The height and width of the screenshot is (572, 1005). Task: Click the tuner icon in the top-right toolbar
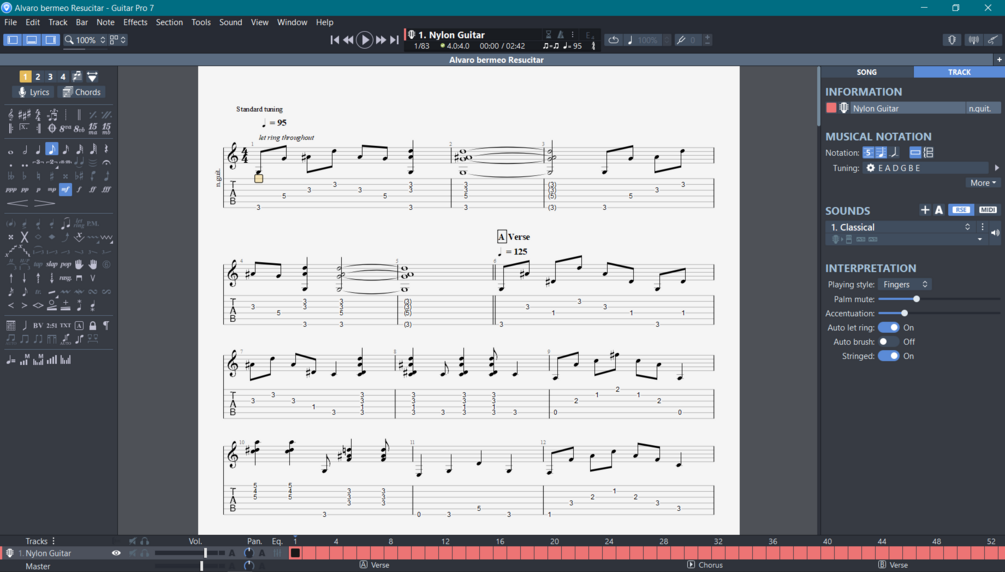point(973,40)
